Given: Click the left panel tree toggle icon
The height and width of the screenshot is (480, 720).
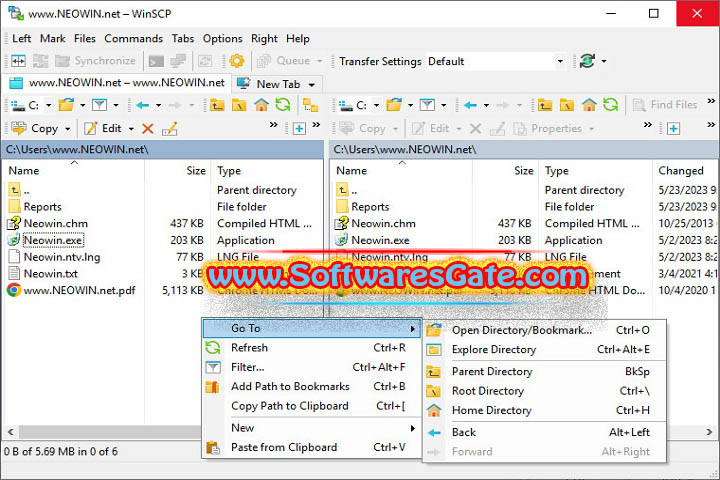Looking at the screenshot, I should [x=310, y=105].
